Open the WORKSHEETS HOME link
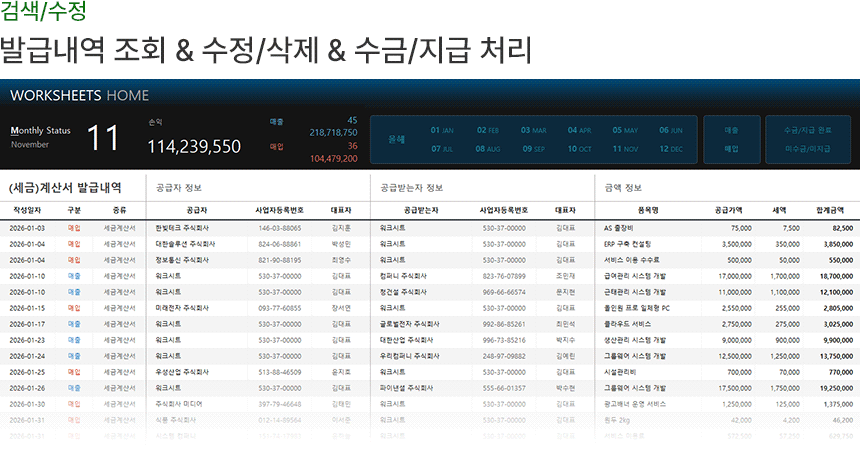 [79, 95]
